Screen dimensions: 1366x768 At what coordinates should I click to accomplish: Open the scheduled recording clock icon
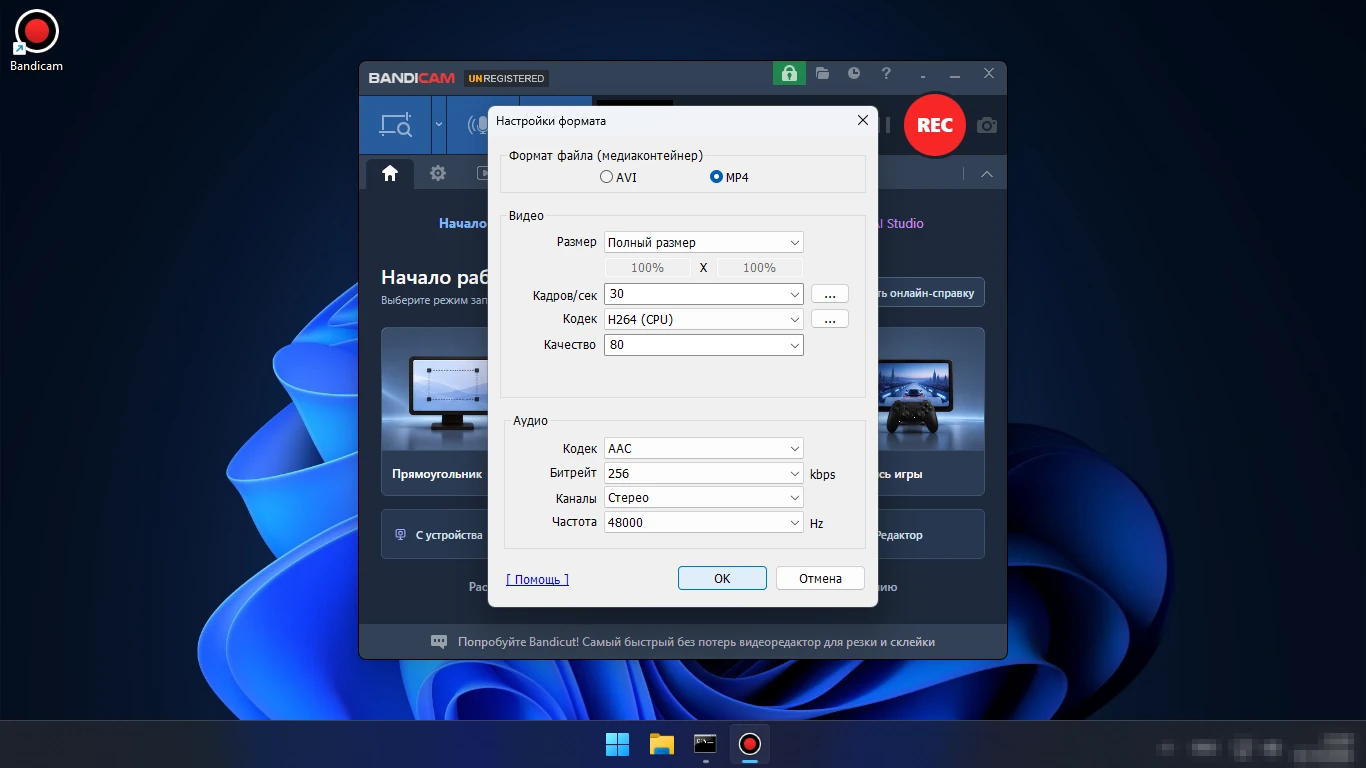point(854,74)
